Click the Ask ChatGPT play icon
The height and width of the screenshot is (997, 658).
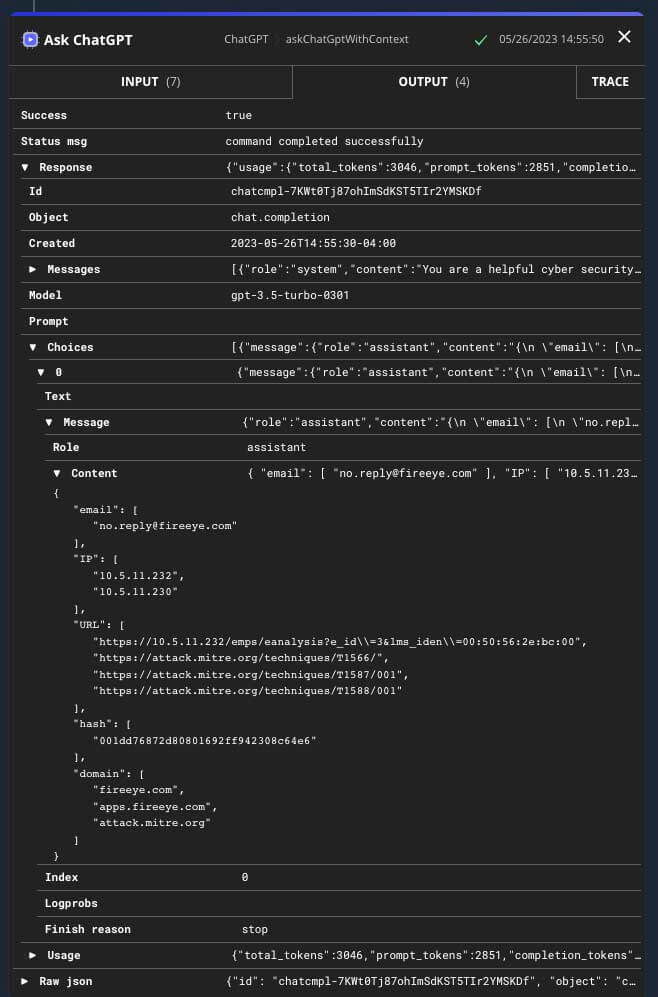tap(30, 40)
